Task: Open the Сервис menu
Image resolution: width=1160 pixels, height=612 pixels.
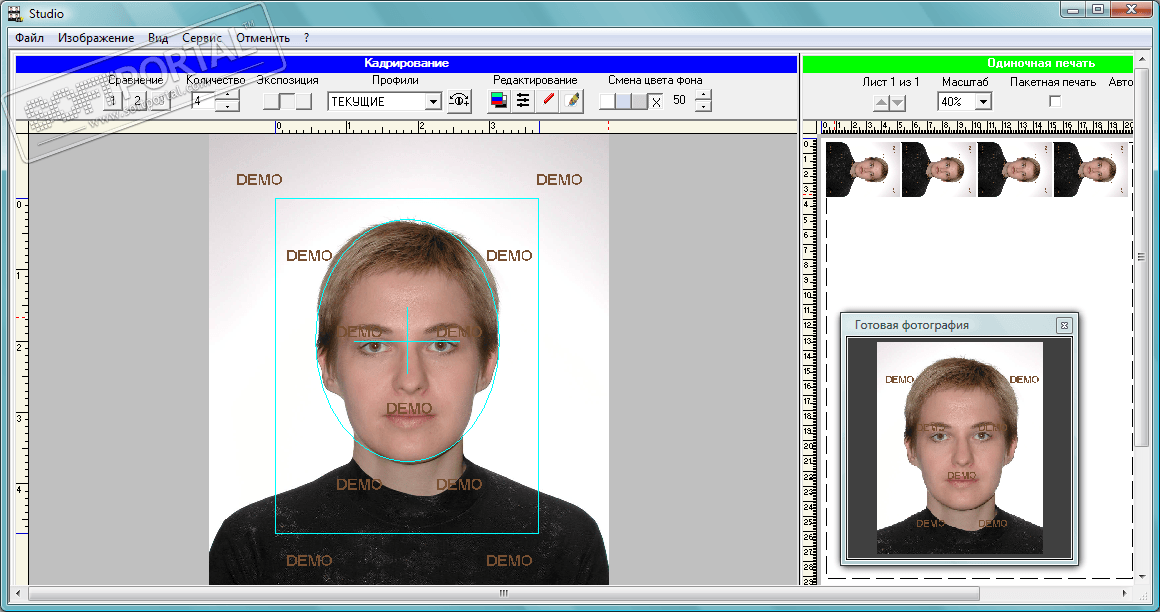Action: tap(201, 38)
